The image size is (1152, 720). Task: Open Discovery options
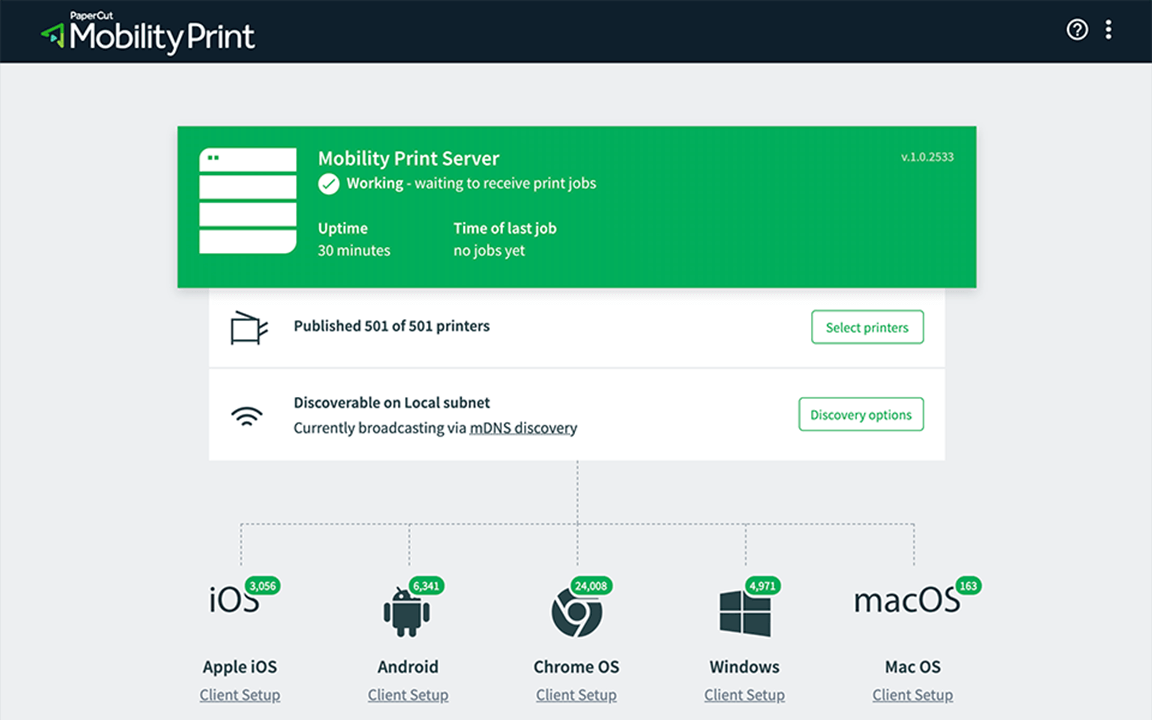click(861, 414)
